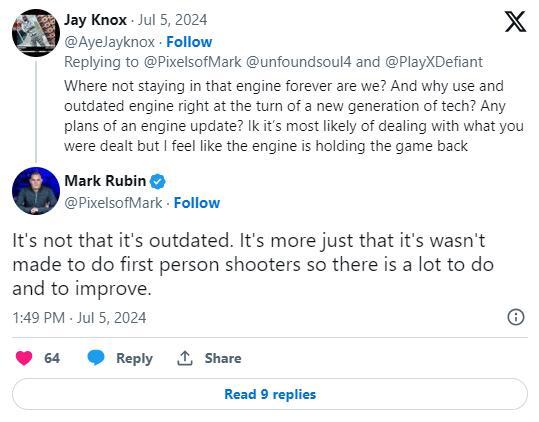The image size is (539, 422).
Task: Open the Mark Rubin name link
Action: point(105,181)
